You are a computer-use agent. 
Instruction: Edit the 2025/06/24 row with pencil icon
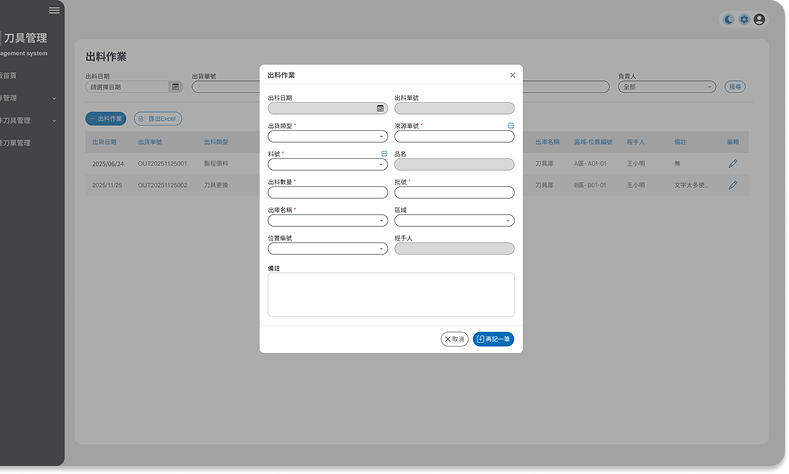pos(732,163)
